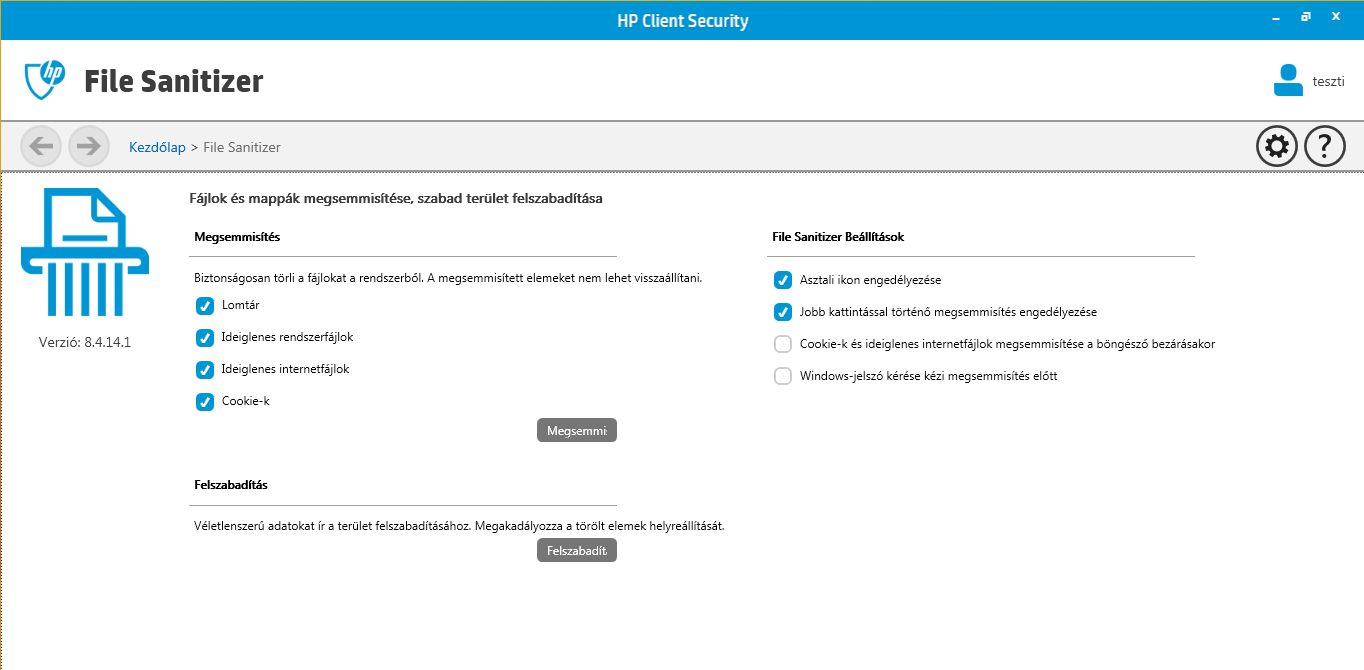The height and width of the screenshot is (670, 1364).
Task: Click the forward arrow navigation icon
Action: click(x=89, y=147)
